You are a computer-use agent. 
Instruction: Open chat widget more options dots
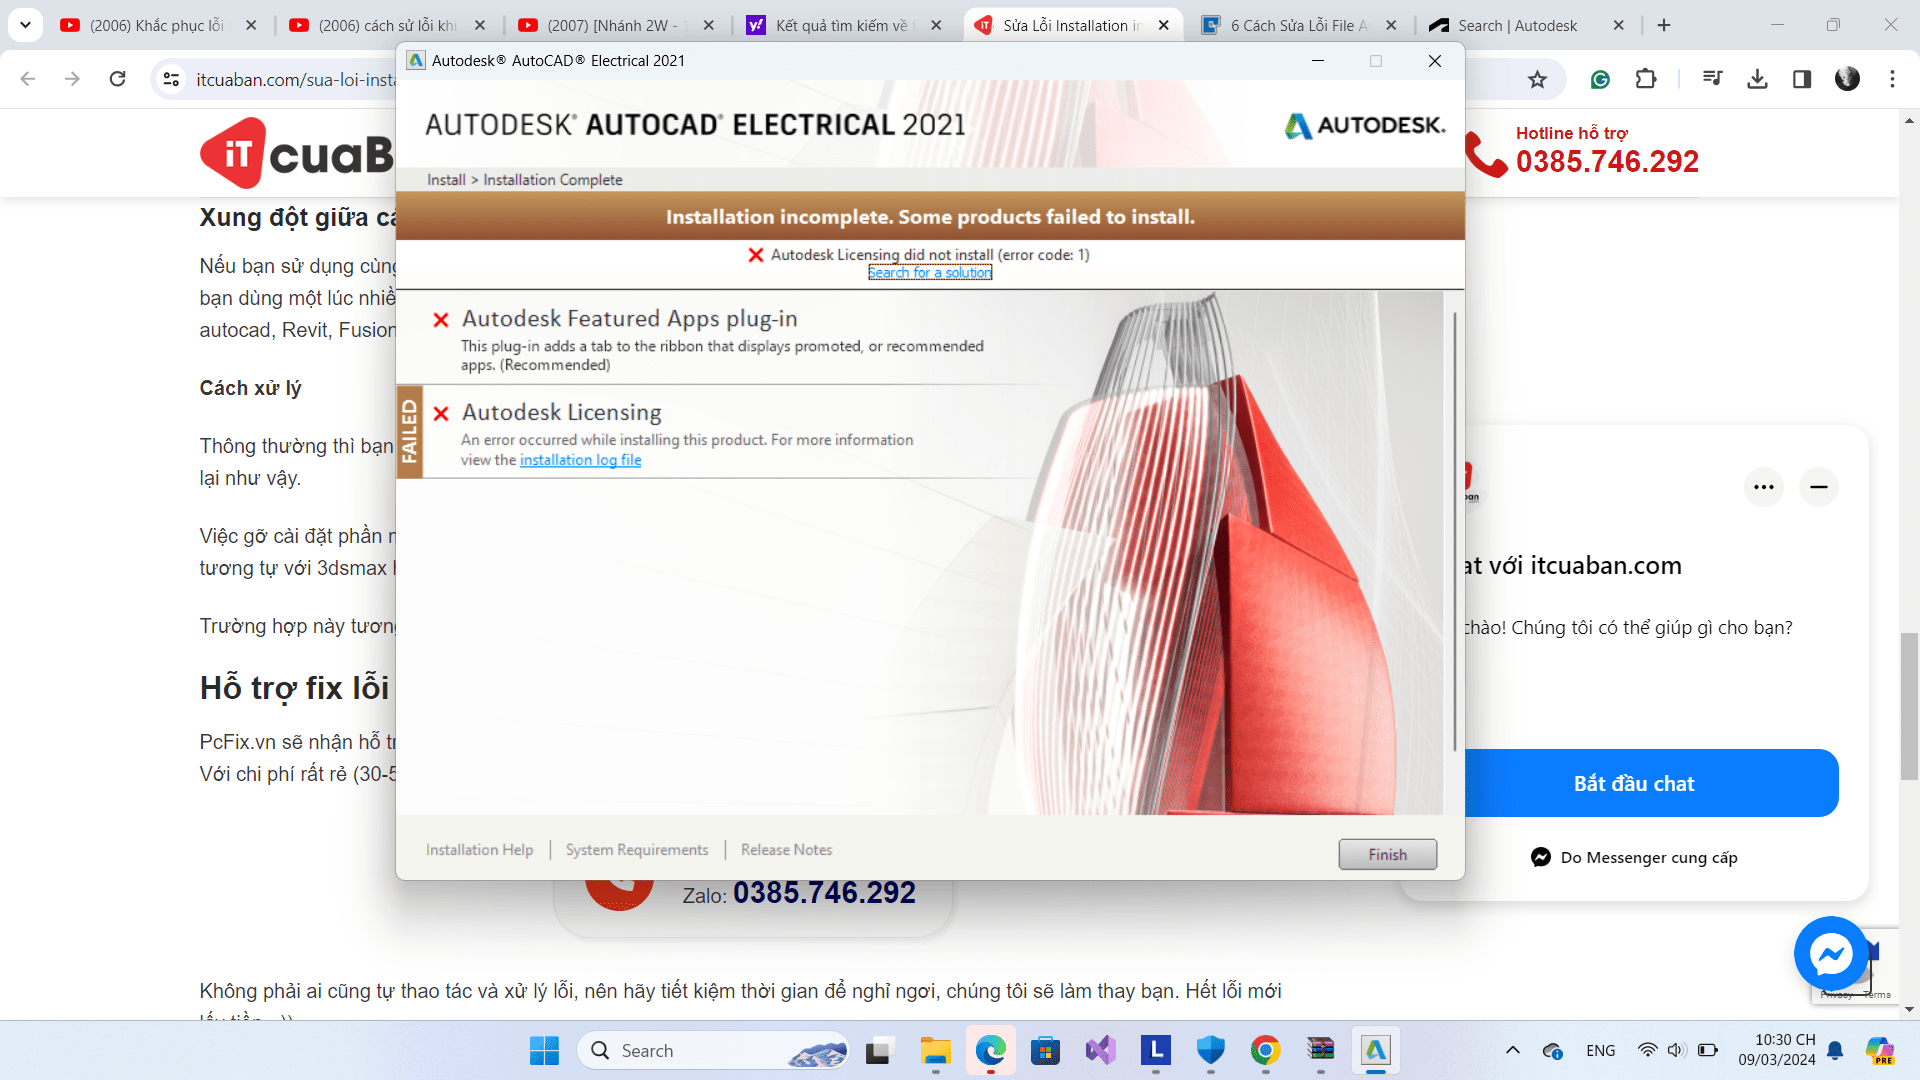1764,487
